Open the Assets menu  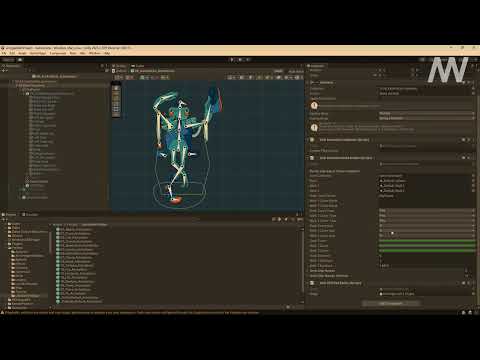(22, 53)
